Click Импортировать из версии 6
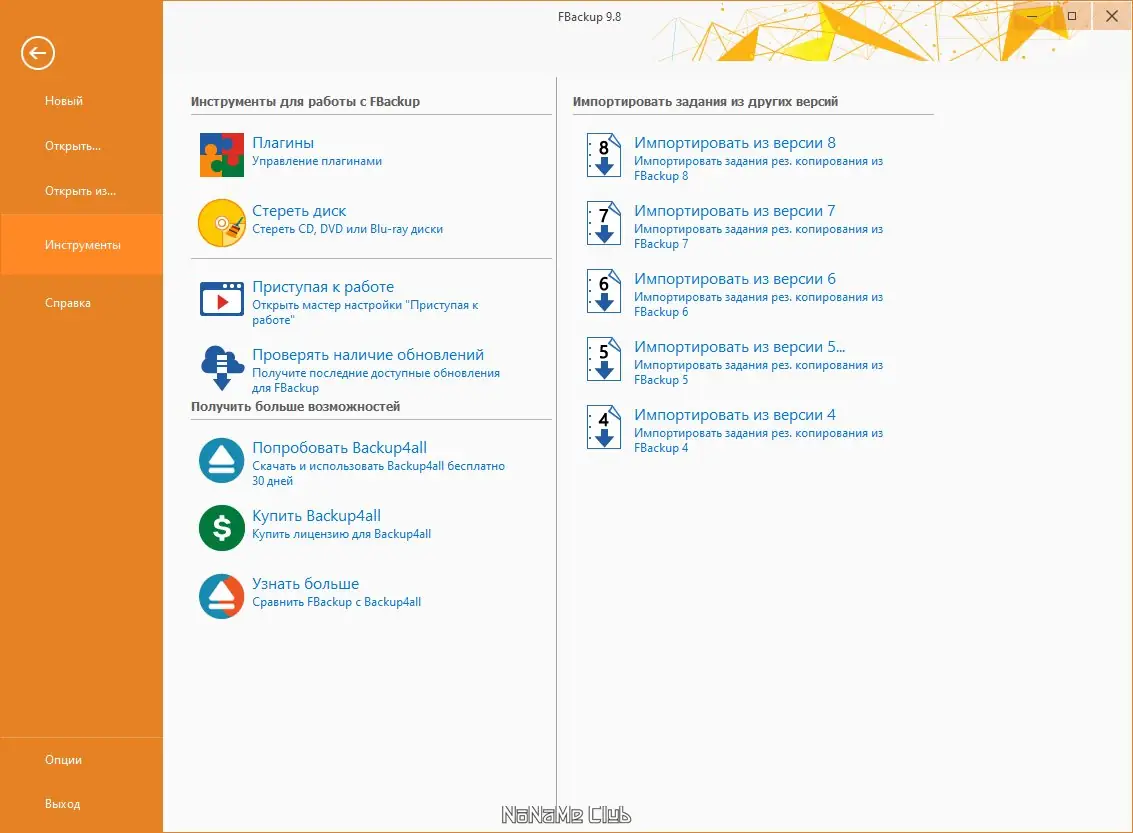 click(x=735, y=278)
